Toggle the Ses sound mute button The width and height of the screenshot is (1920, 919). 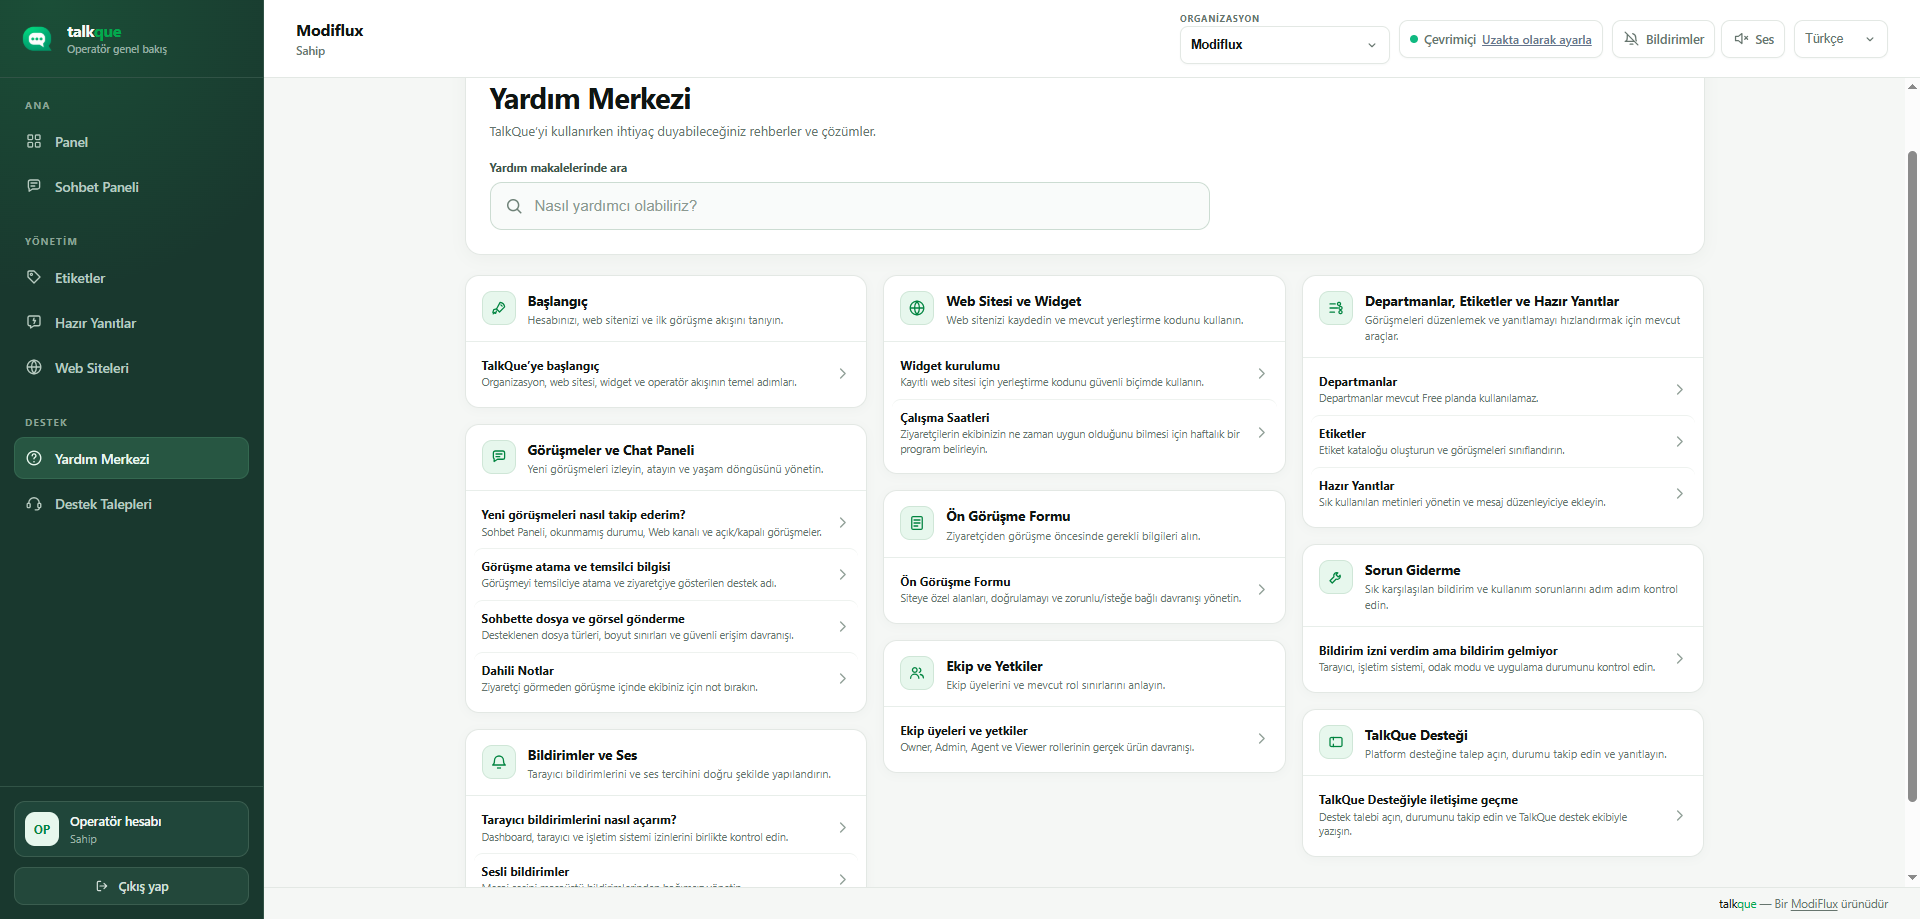tap(1753, 39)
